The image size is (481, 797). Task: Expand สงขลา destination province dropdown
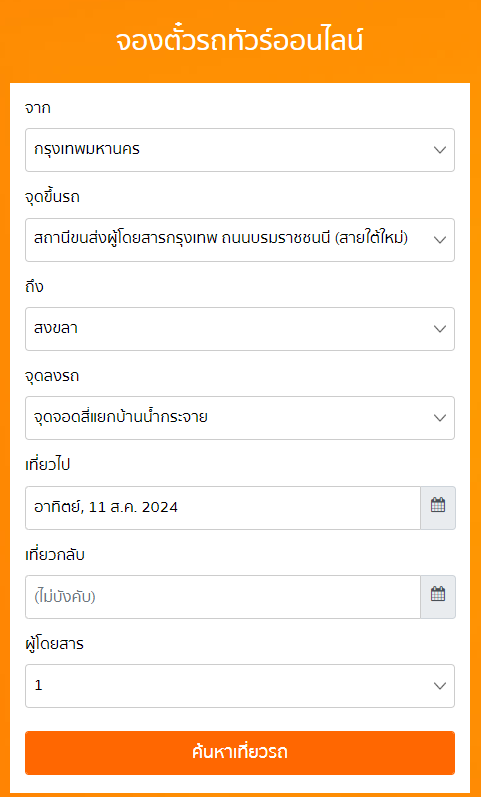pyautogui.click(x=240, y=329)
